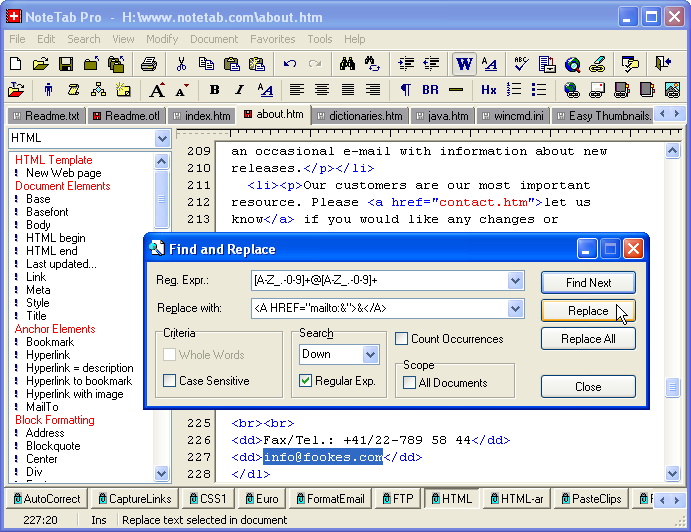Insert a BR line break tag

pyautogui.click(x=430, y=90)
